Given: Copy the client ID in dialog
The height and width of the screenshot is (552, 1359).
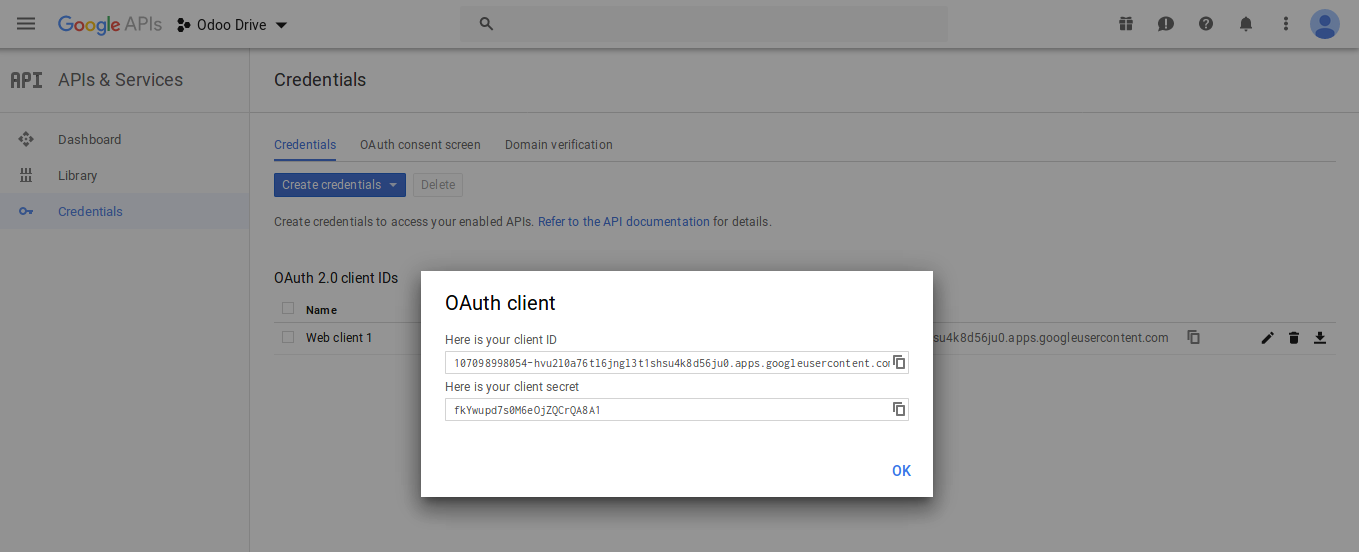Looking at the screenshot, I should [x=899, y=362].
